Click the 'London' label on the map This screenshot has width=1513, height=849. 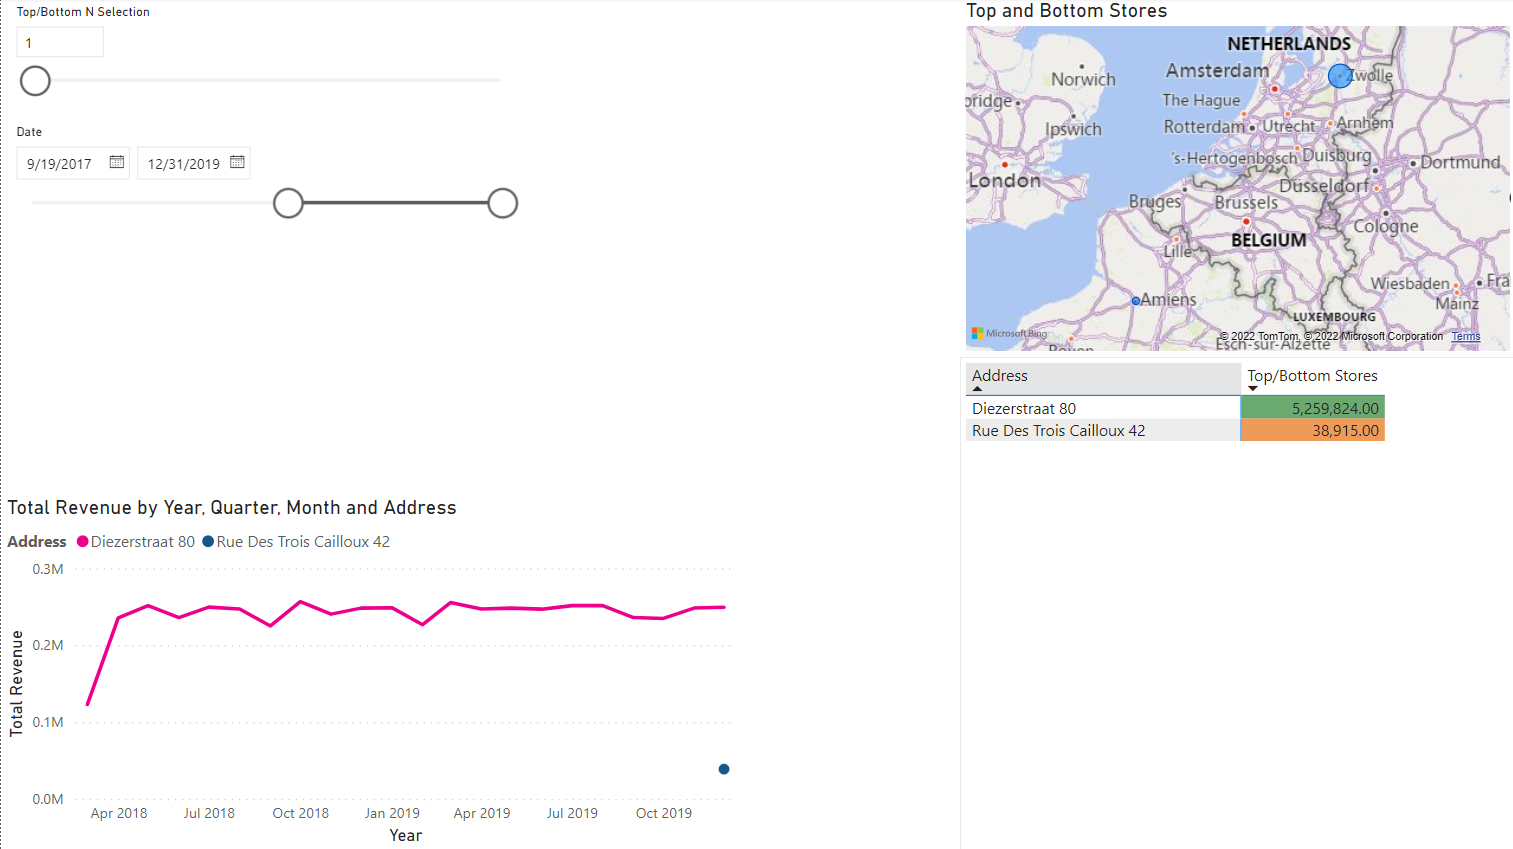[1004, 181]
